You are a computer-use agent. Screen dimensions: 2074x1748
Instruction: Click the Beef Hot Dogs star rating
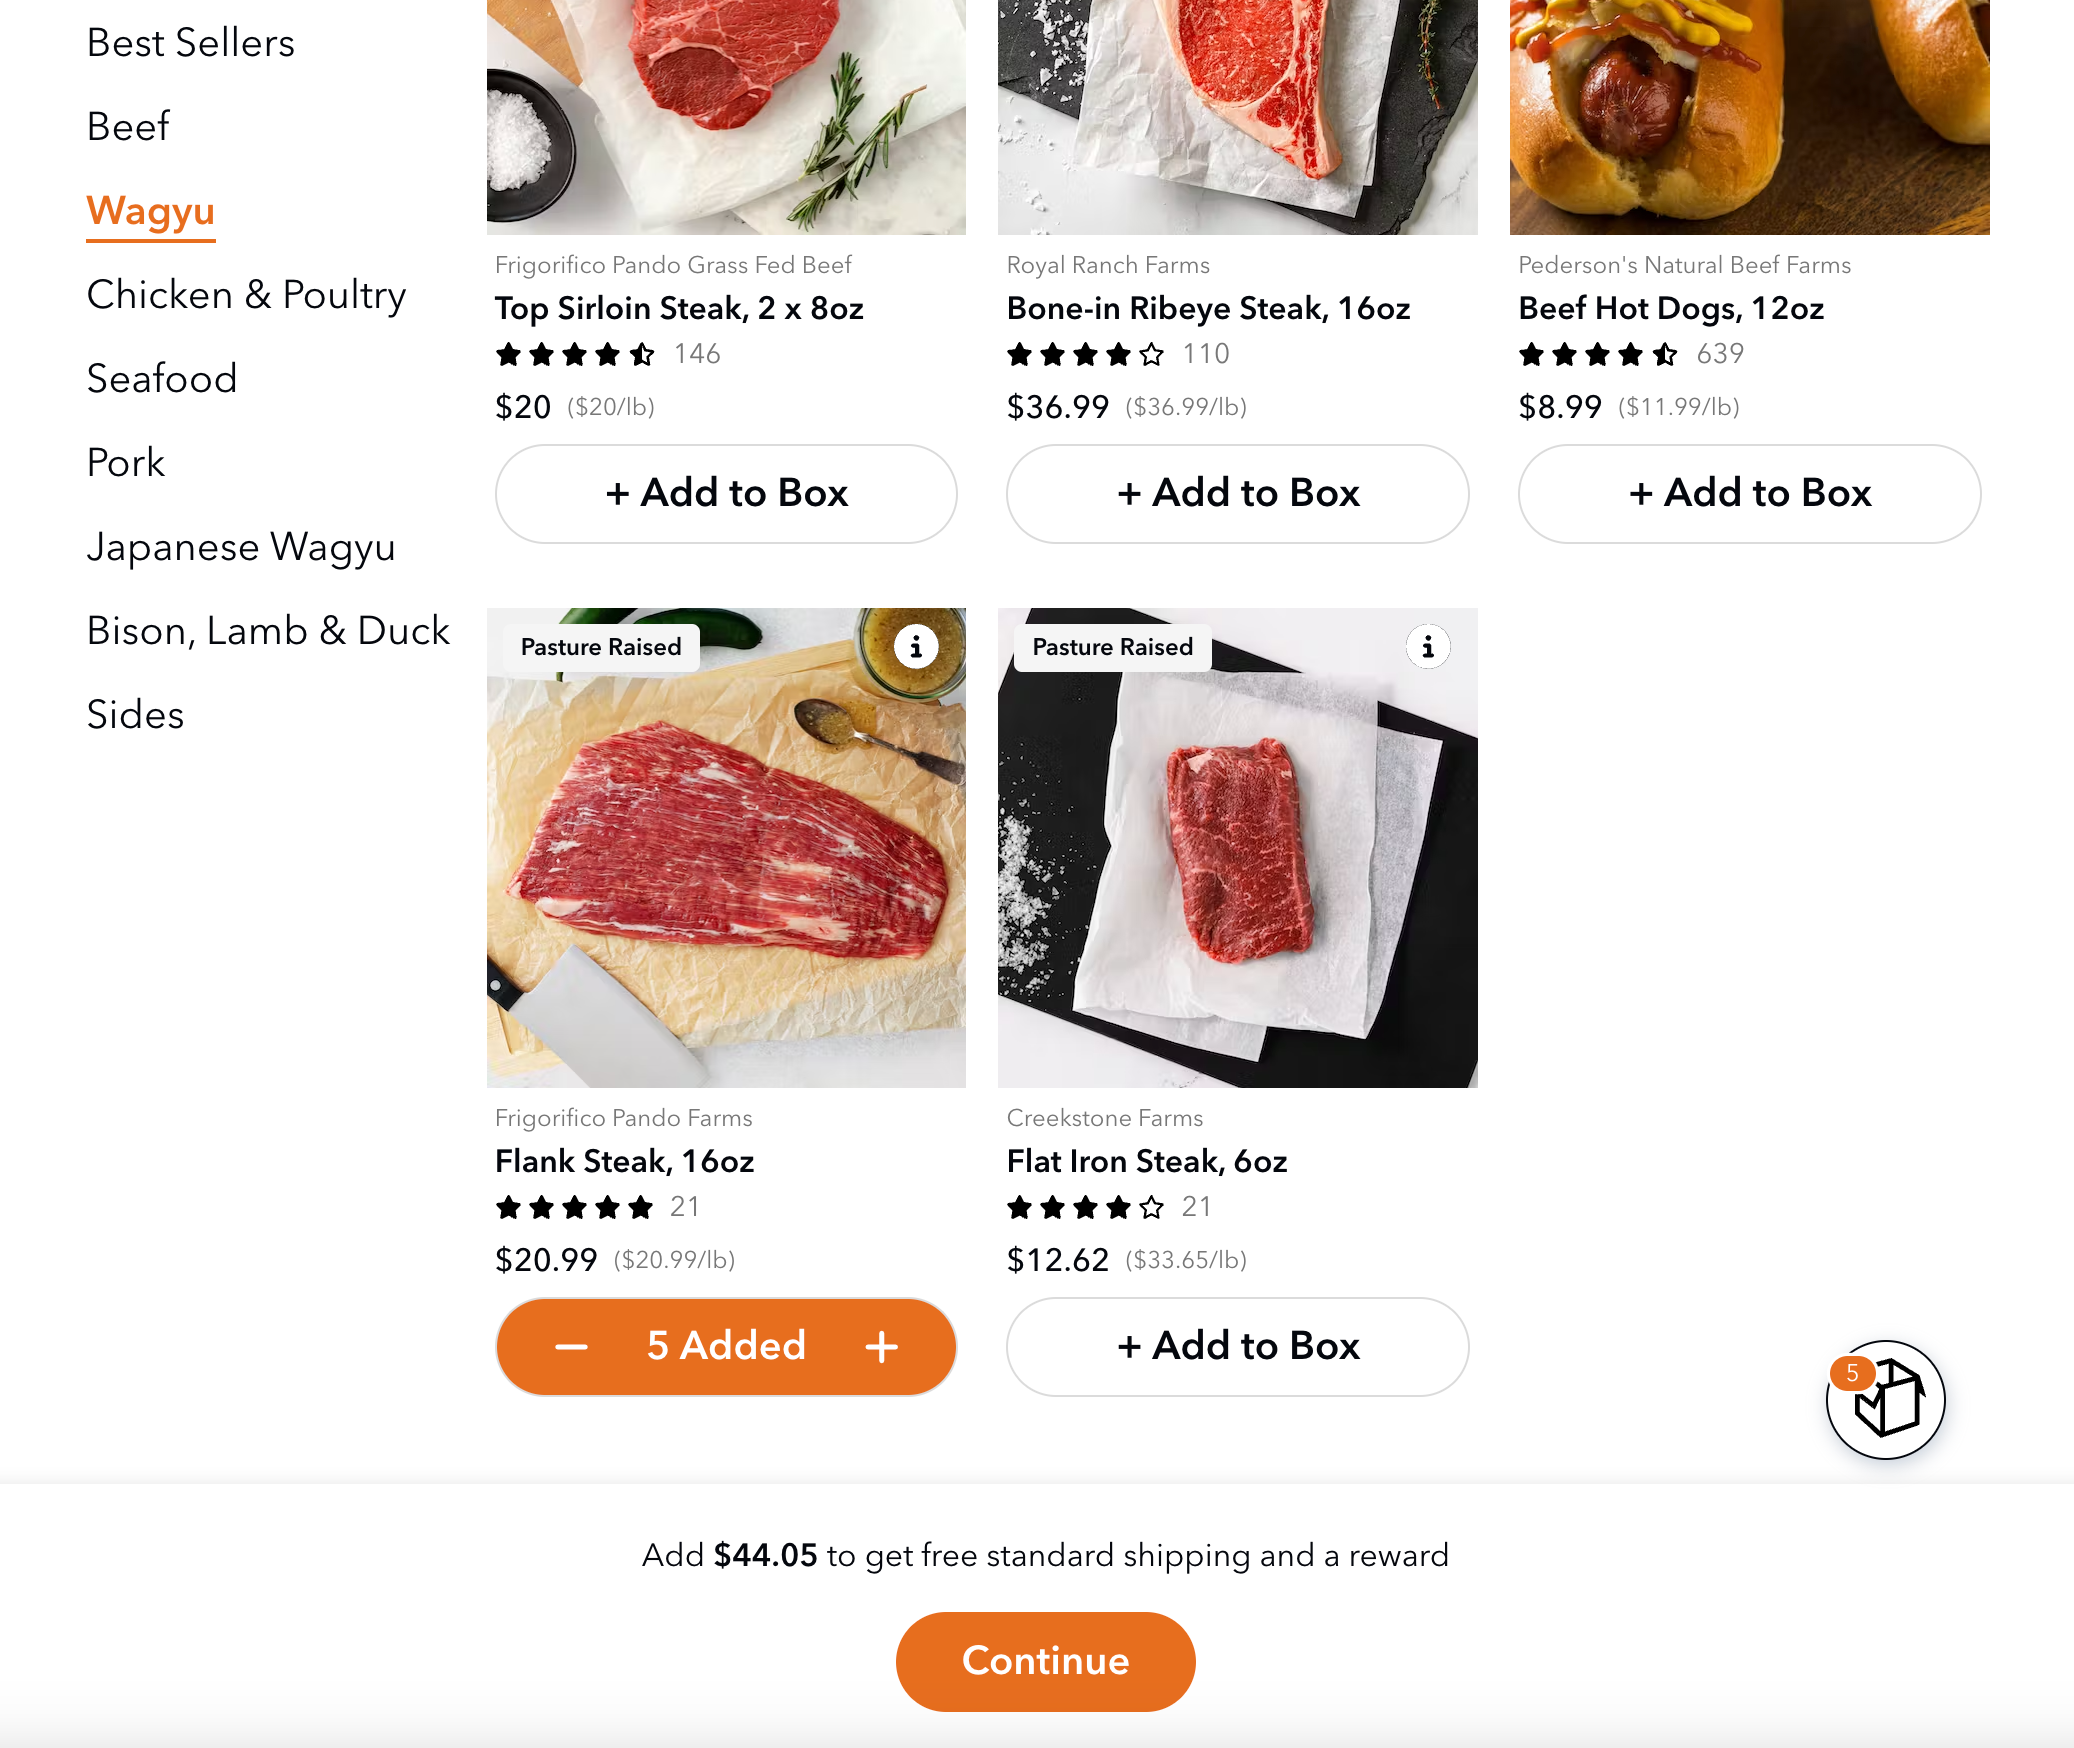[1597, 353]
